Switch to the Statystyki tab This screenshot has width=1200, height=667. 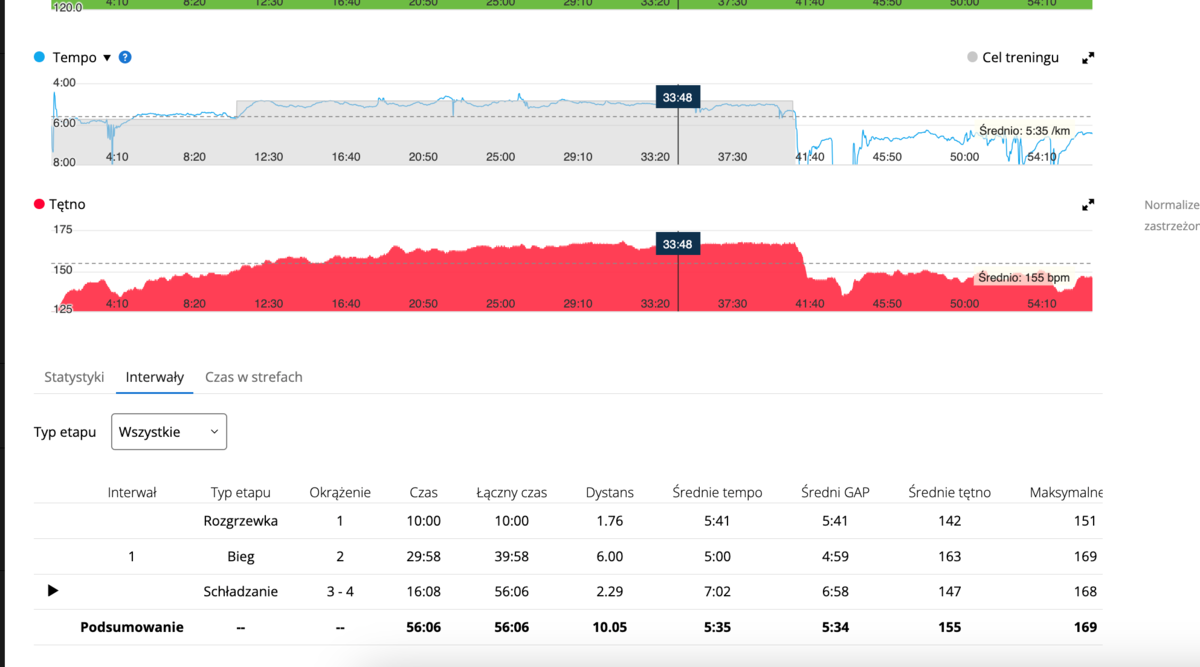(74, 377)
